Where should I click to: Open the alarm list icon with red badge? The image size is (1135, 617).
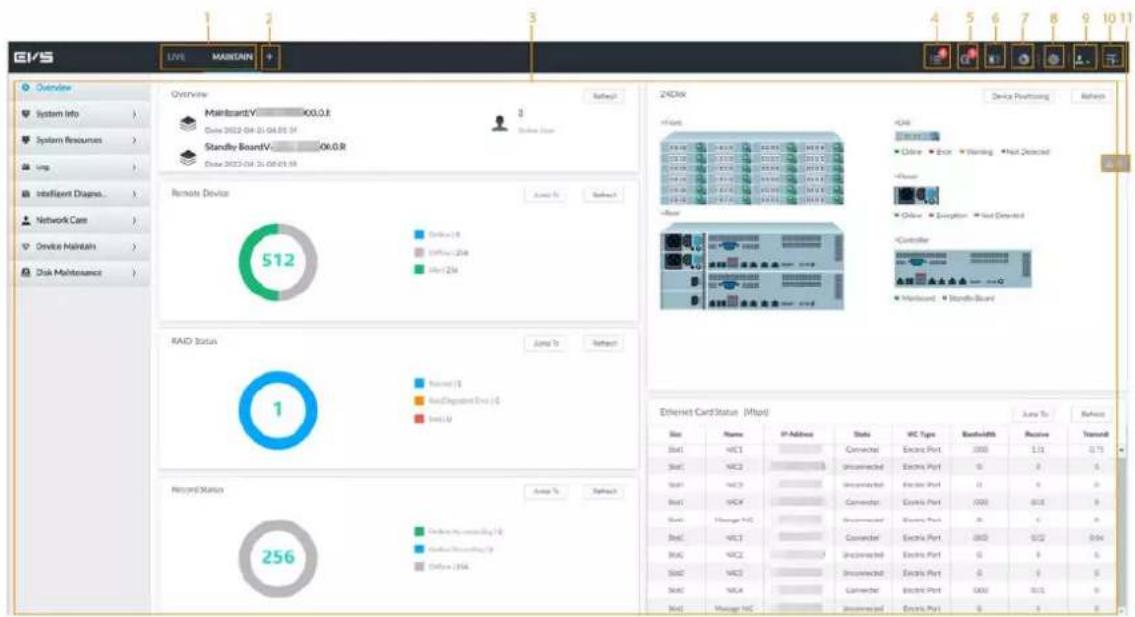click(937, 57)
